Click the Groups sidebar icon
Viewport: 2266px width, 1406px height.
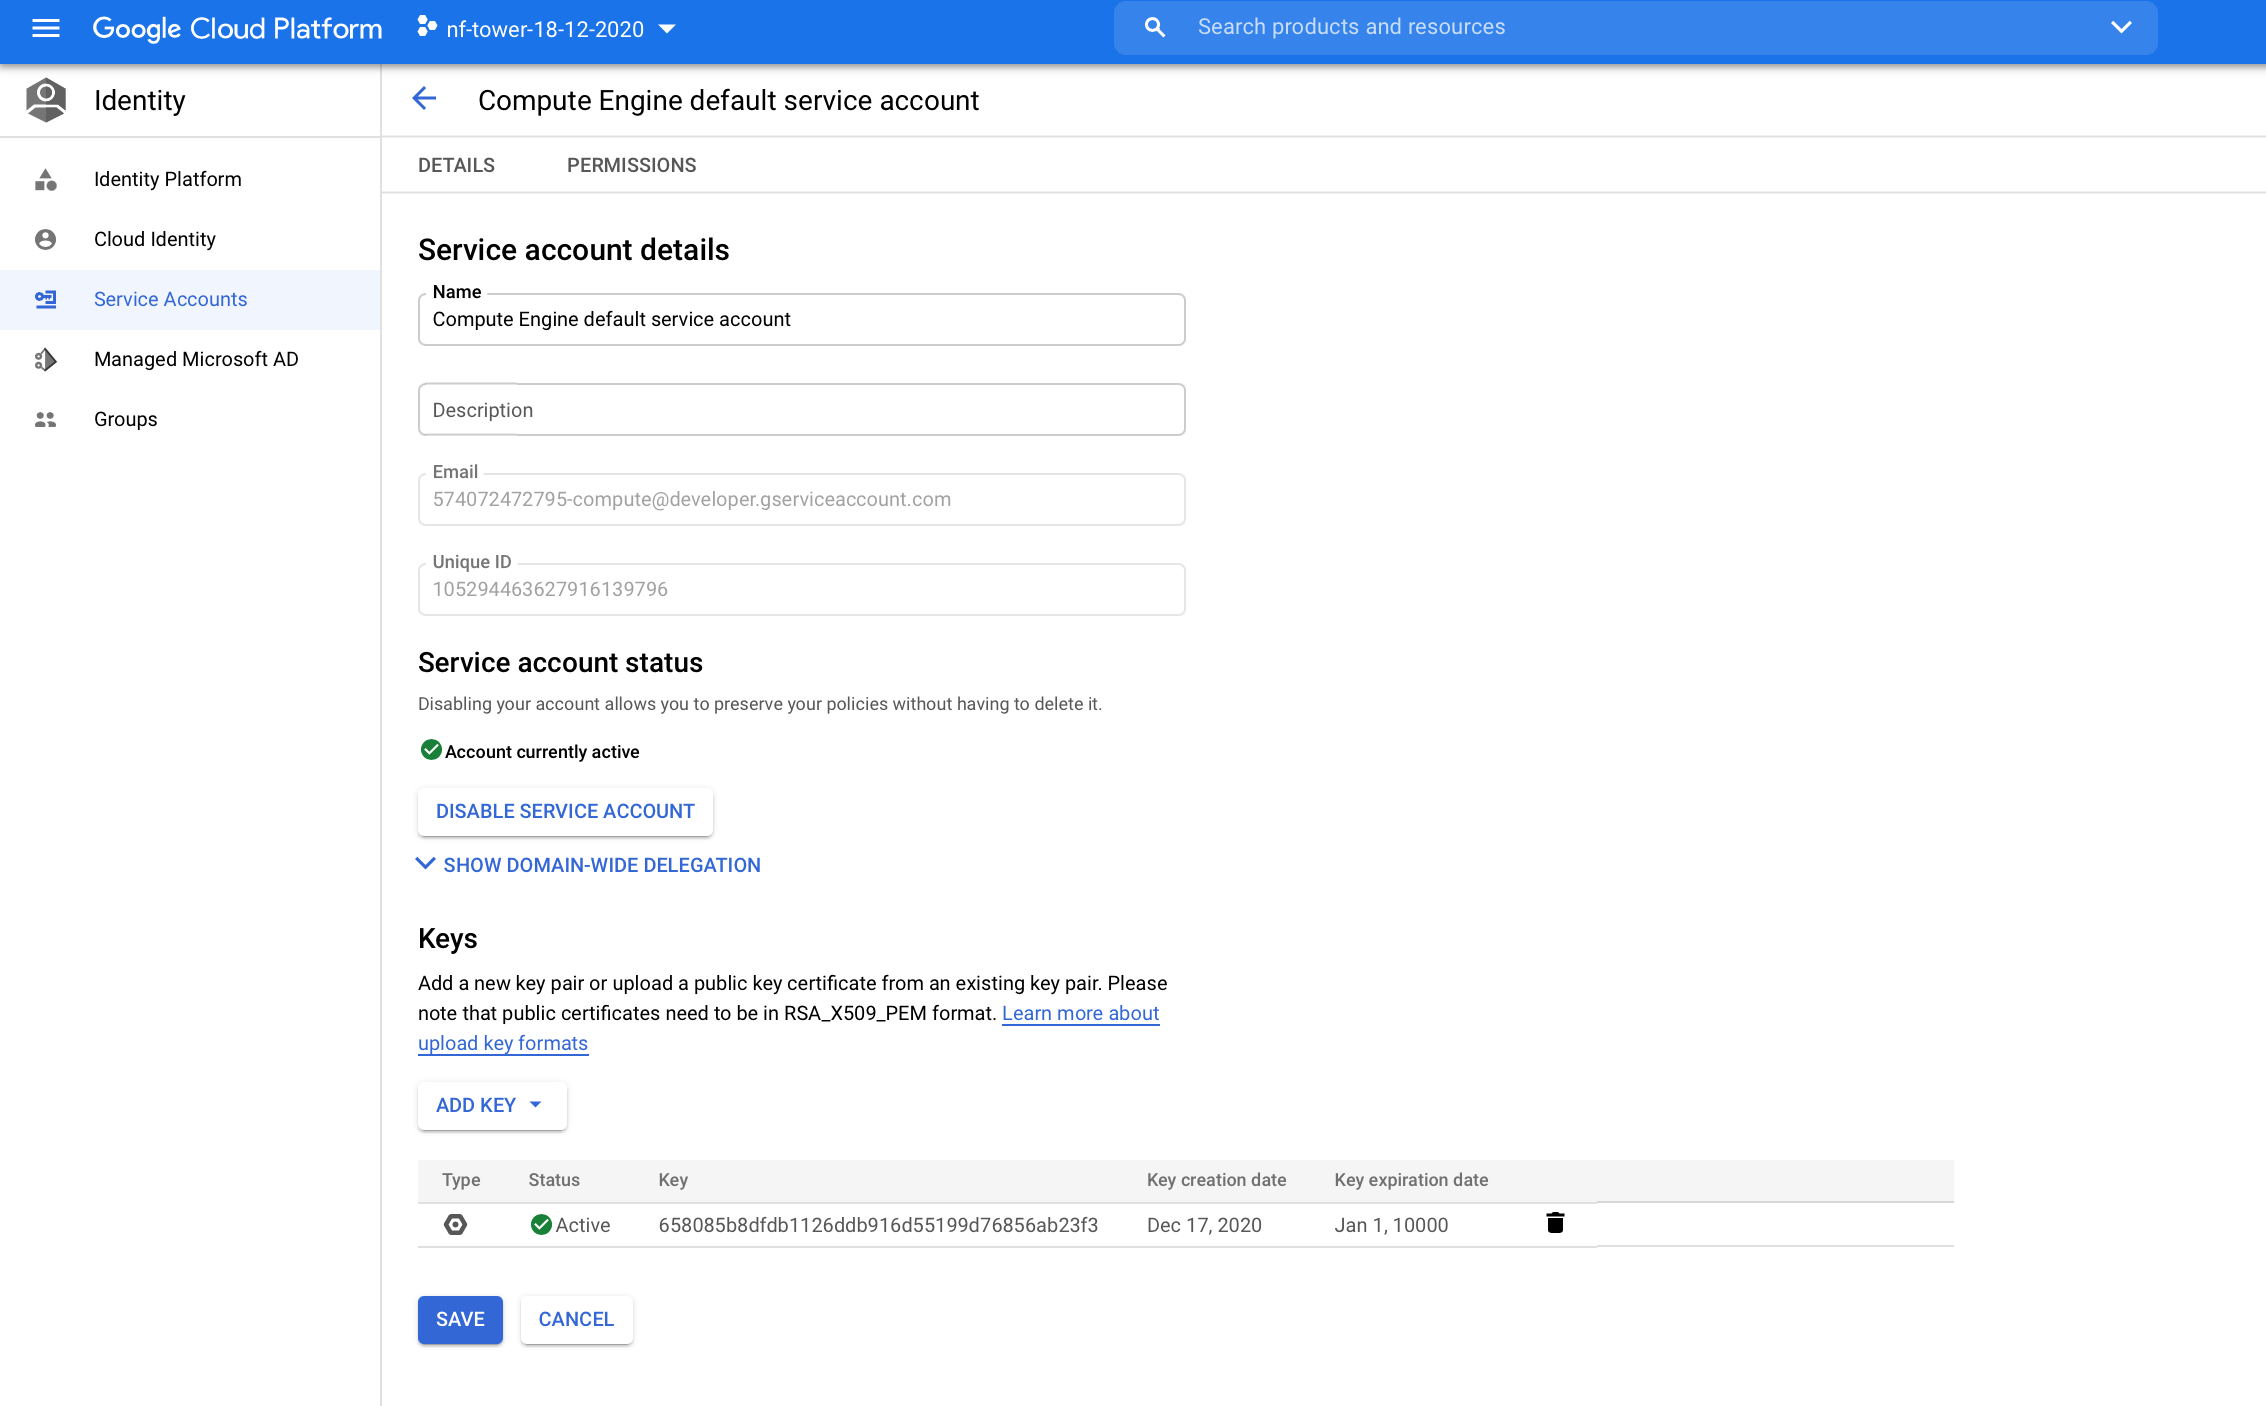point(46,419)
